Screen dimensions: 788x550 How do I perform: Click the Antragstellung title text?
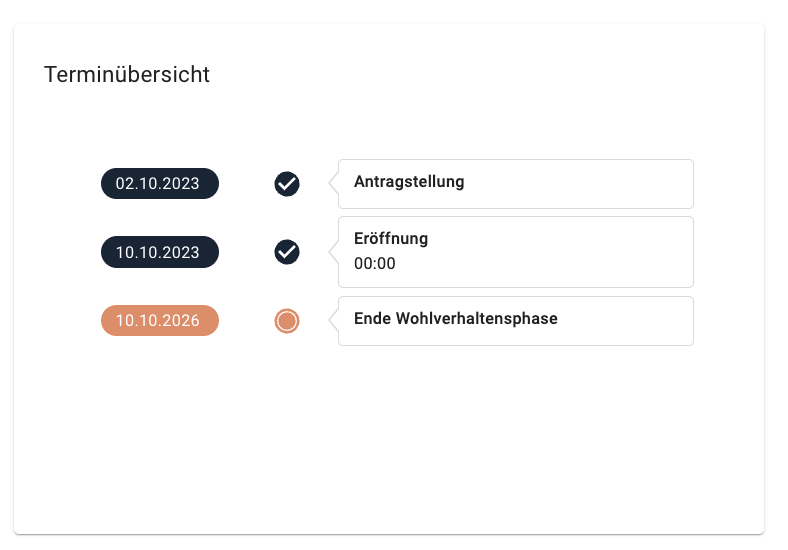[x=409, y=181]
